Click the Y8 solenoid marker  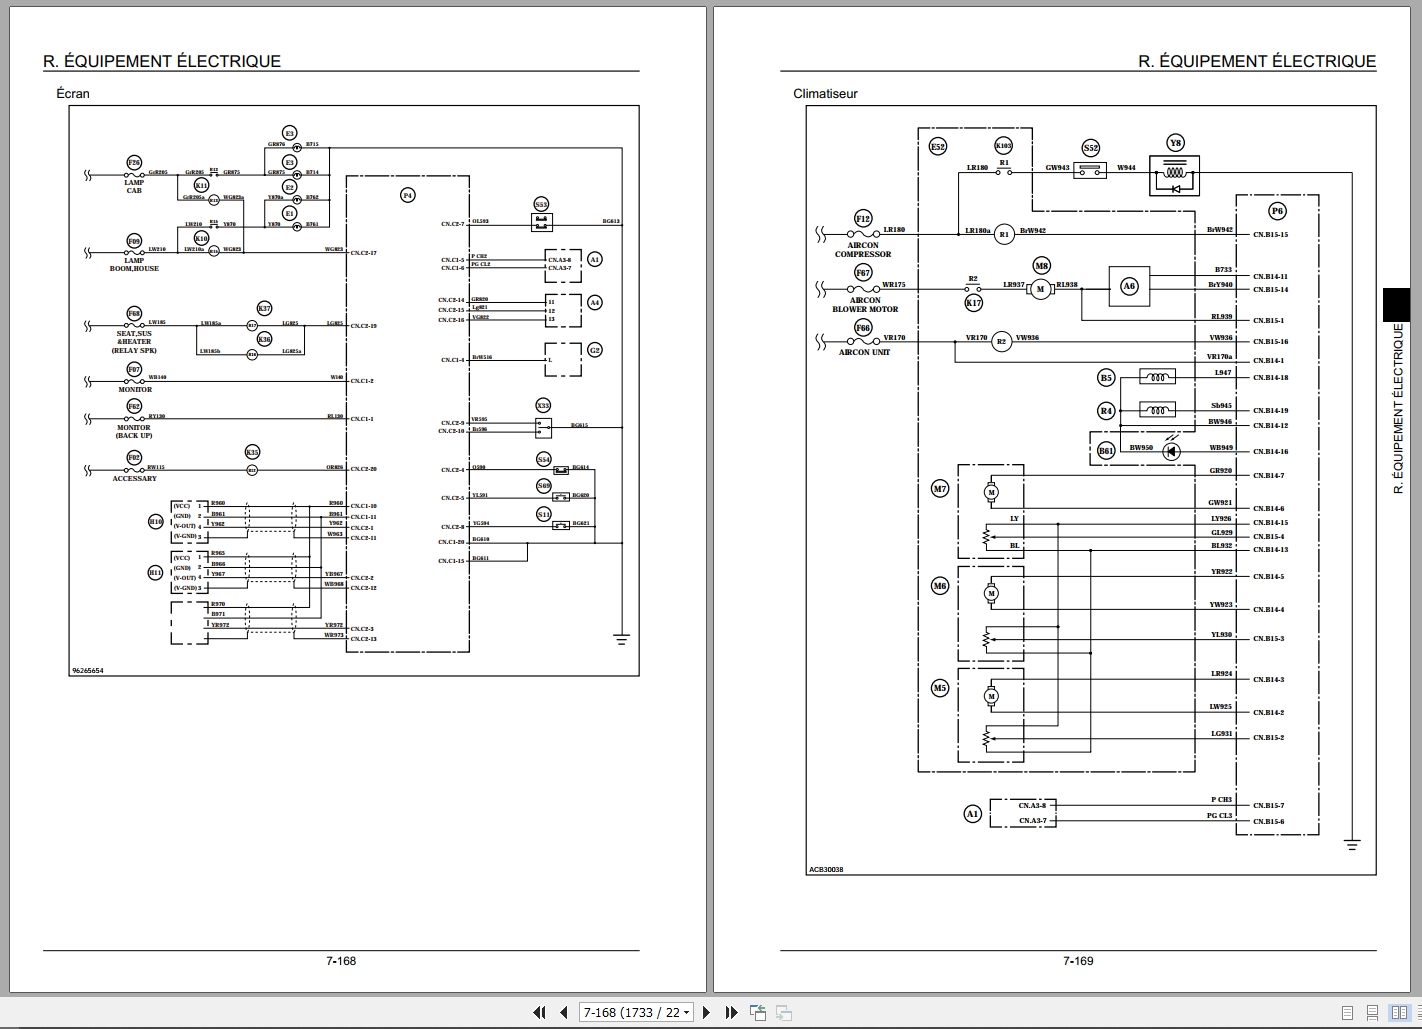click(x=1175, y=142)
